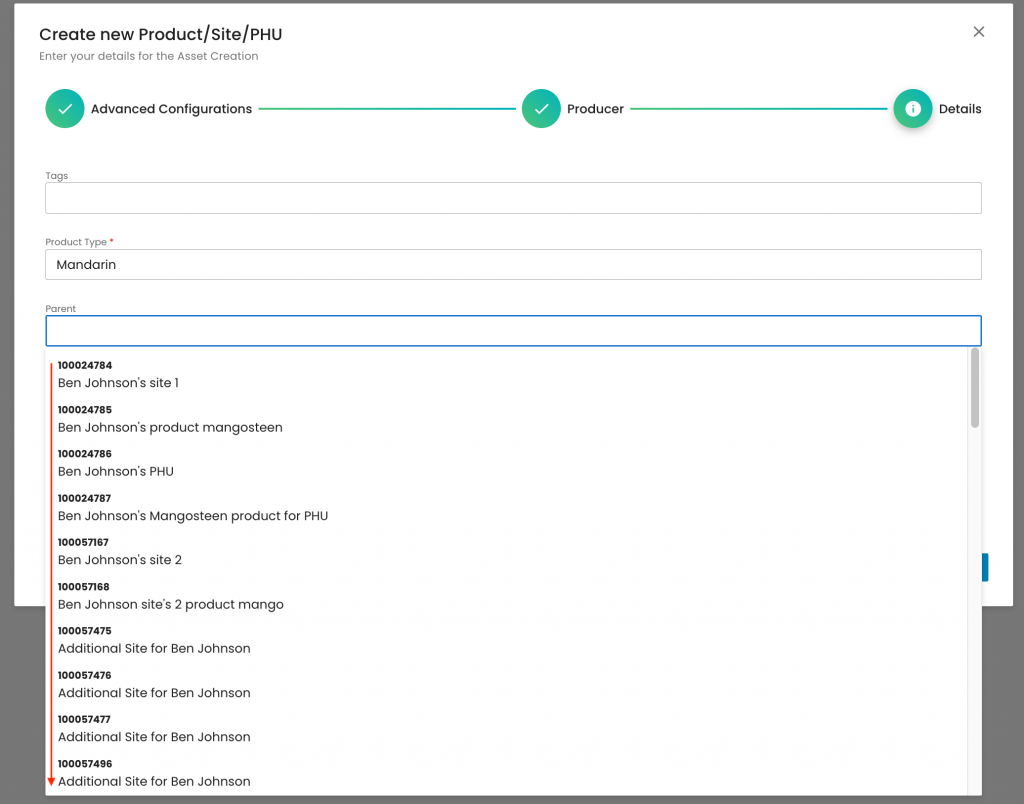
Task: Open the Product Type field showing Mandarin
Action: [x=513, y=265]
